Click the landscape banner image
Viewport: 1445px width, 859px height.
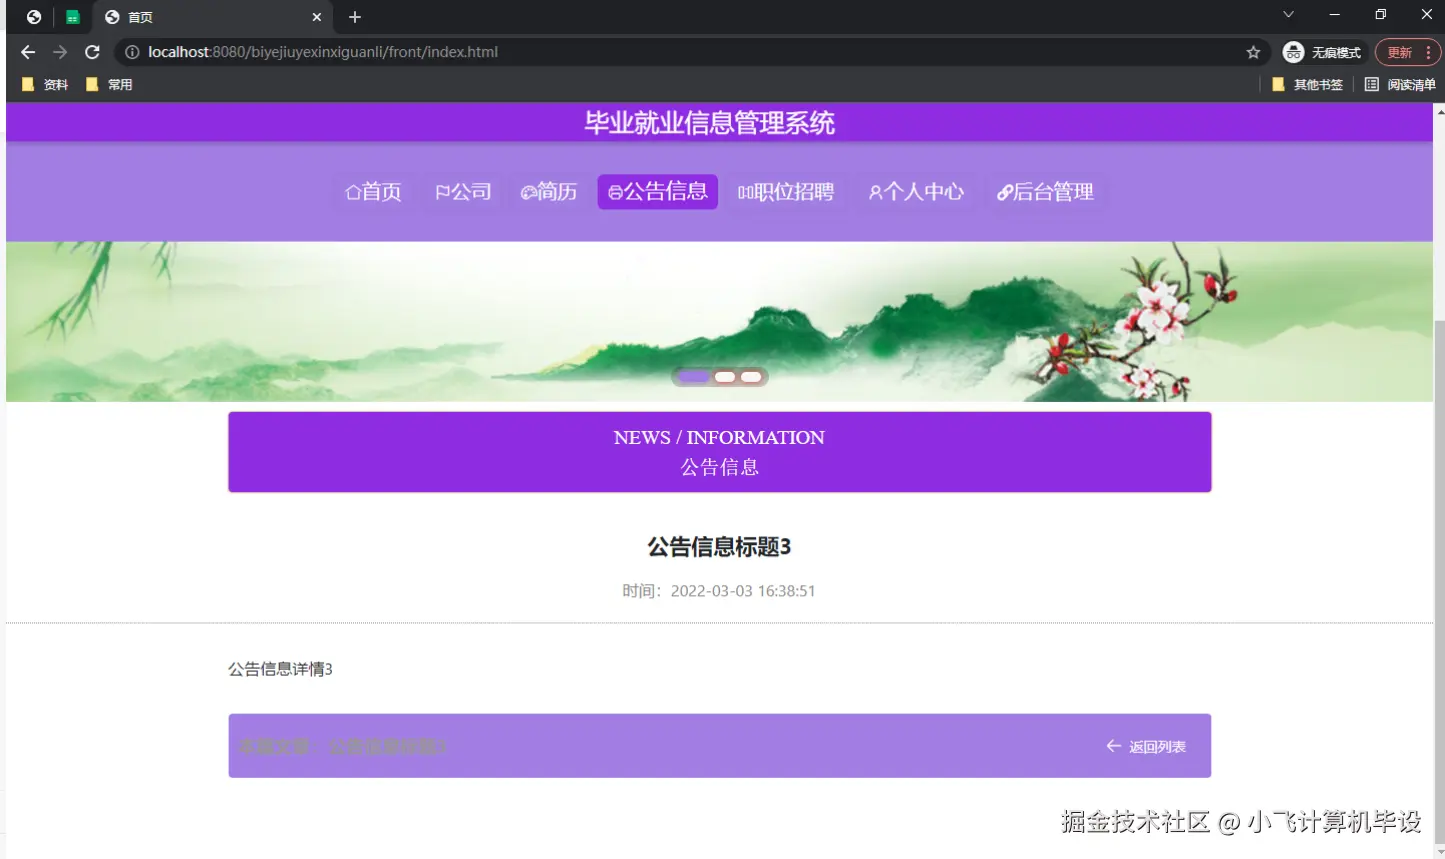pyautogui.click(x=719, y=321)
